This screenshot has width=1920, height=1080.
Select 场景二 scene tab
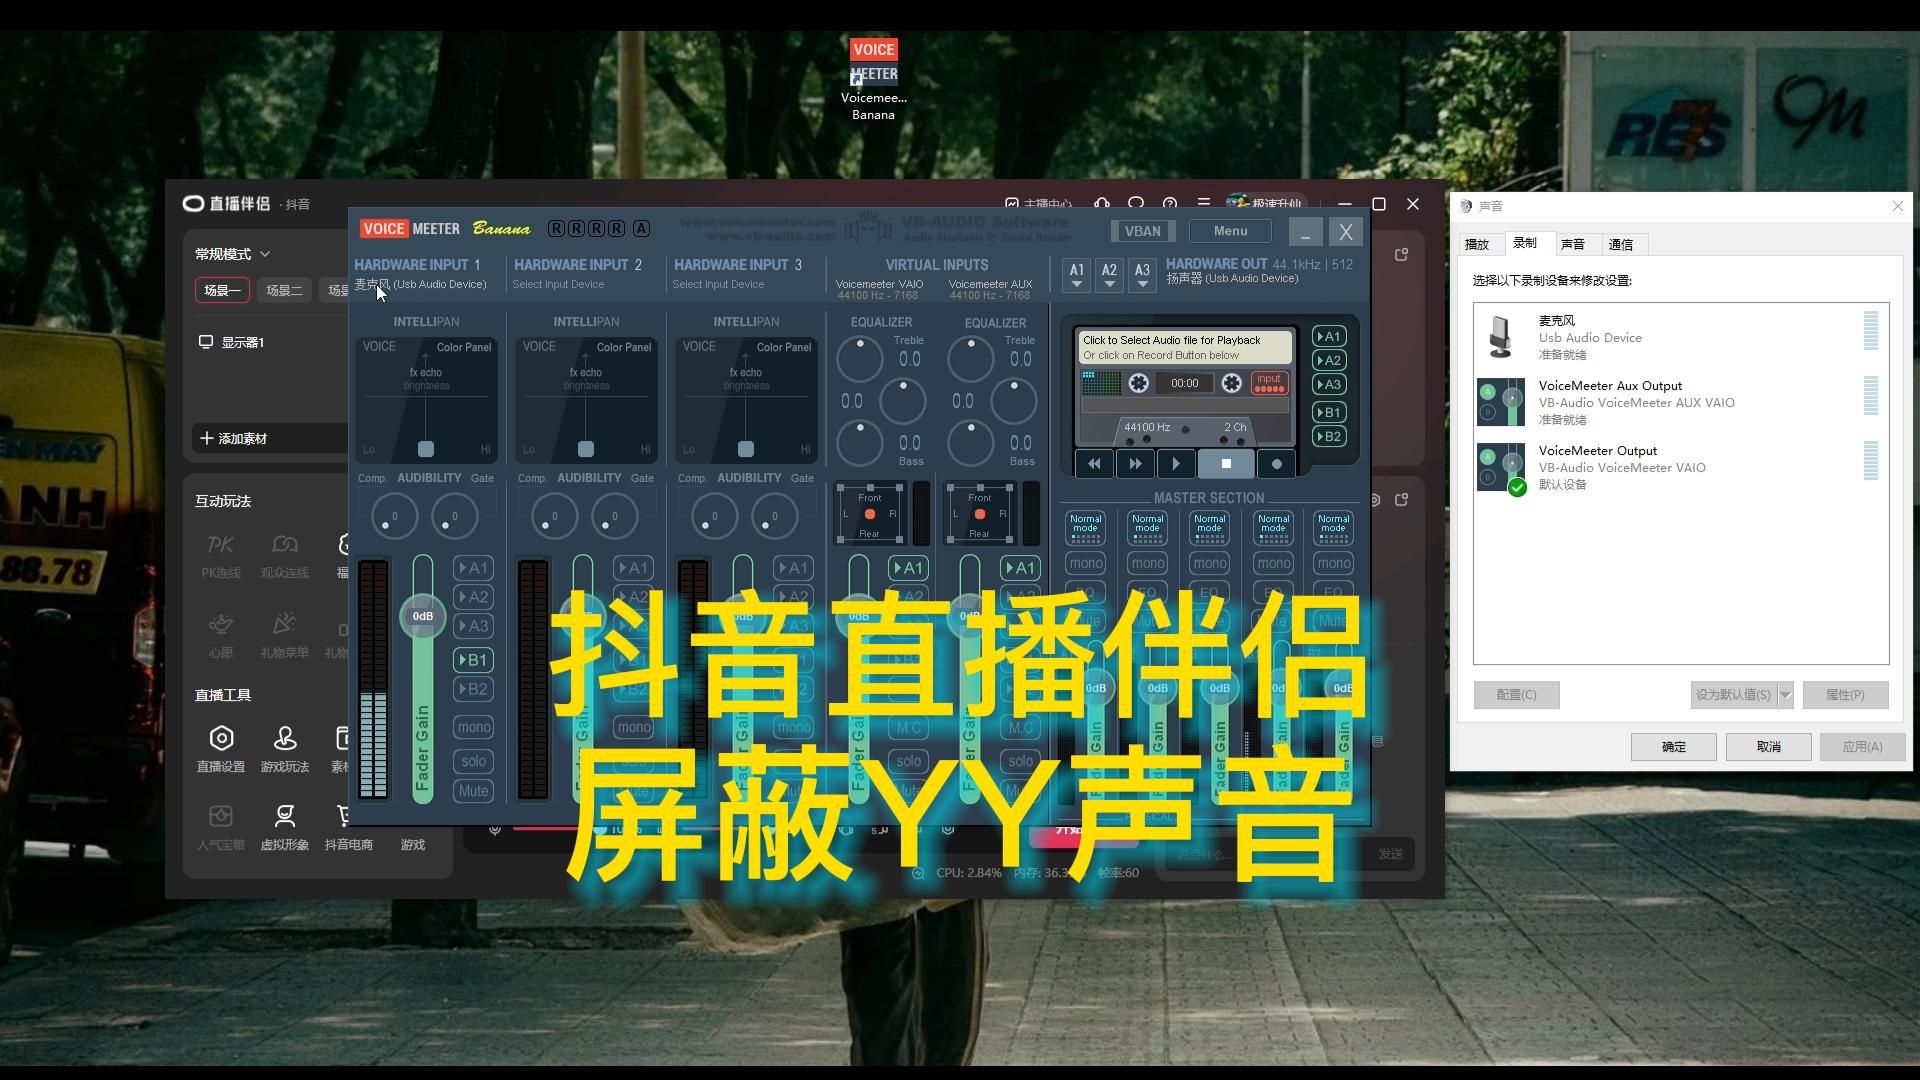284,290
